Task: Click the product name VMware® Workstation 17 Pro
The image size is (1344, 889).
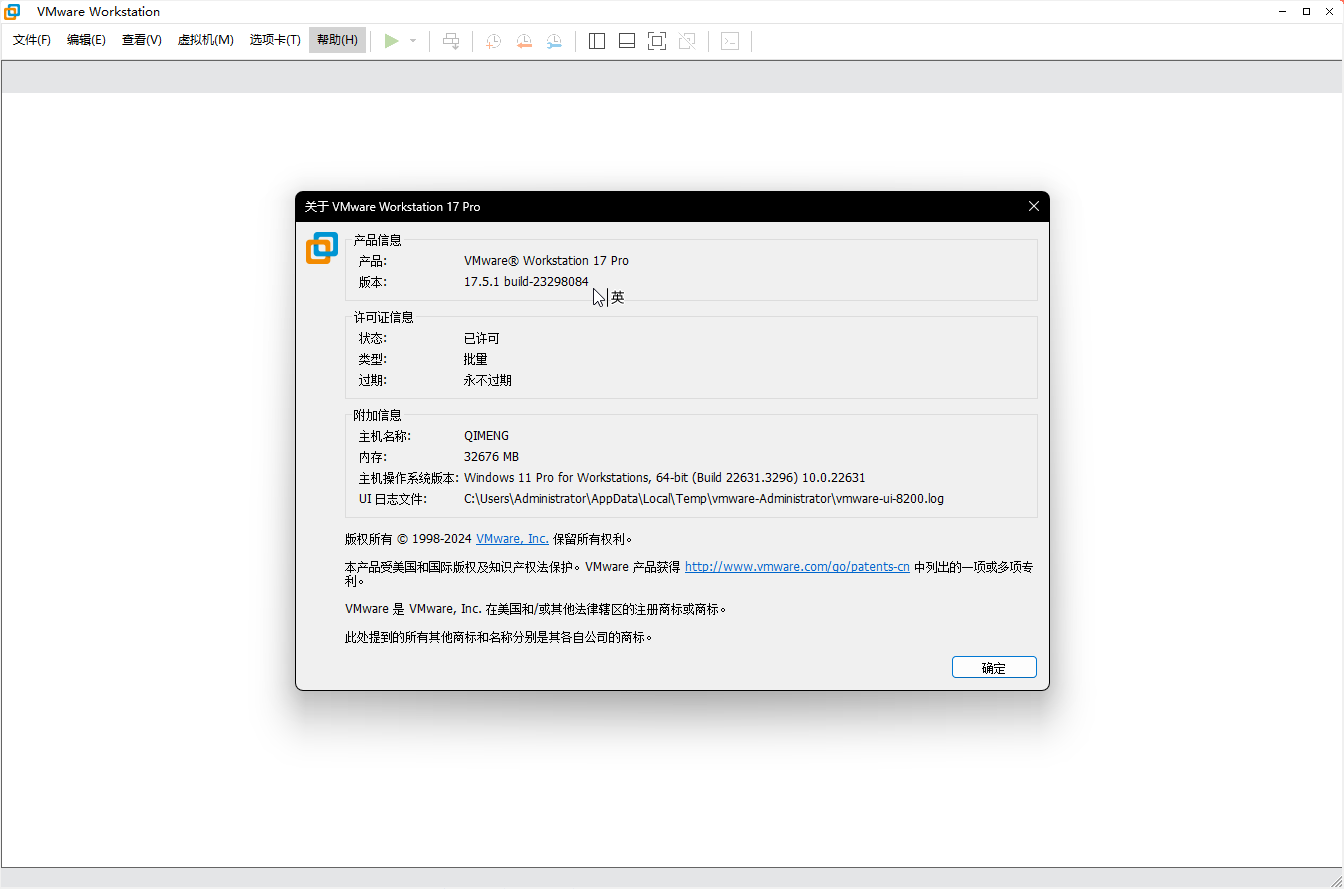Action: point(546,261)
